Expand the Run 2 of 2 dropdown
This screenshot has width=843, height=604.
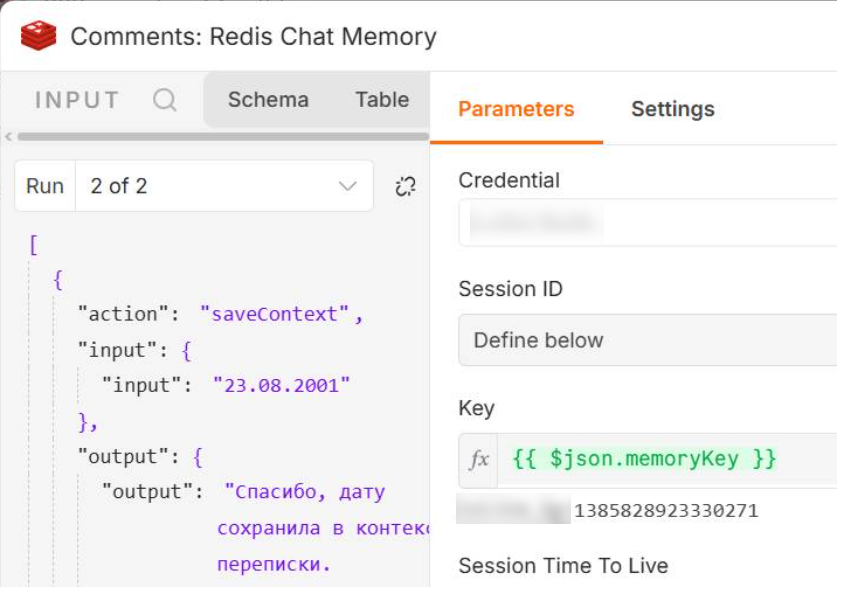pyautogui.click(x=224, y=186)
